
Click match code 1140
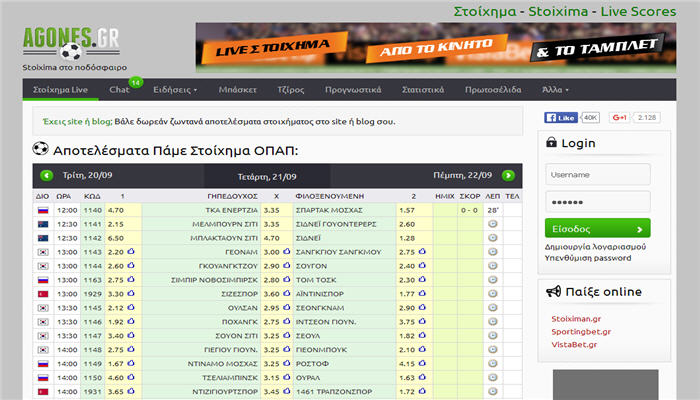(92, 210)
